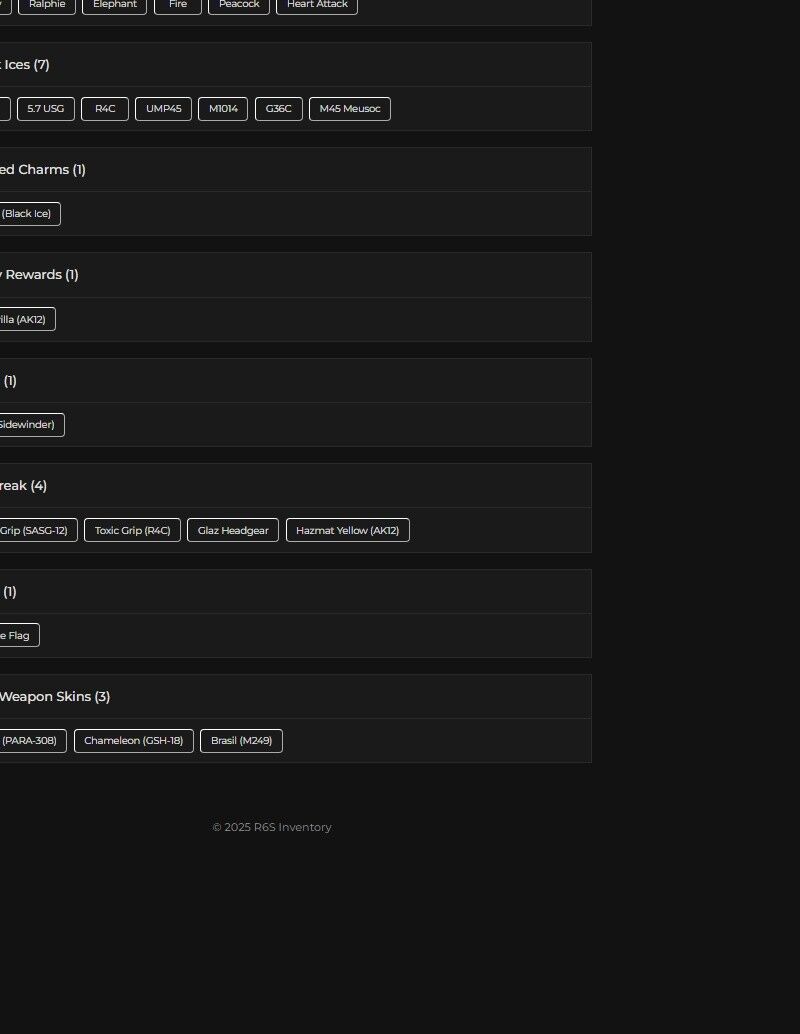
Task: Click the Weapon Skins (3) section header
Action: (x=55, y=697)
